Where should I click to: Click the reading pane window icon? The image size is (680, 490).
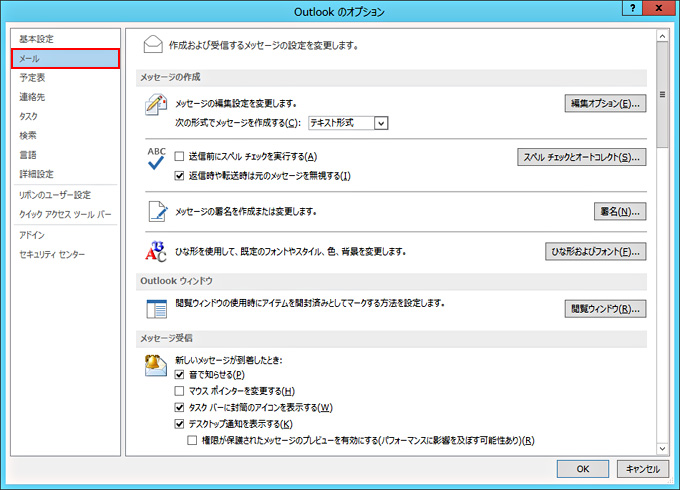pyautogui.click(x=156, y=308)
